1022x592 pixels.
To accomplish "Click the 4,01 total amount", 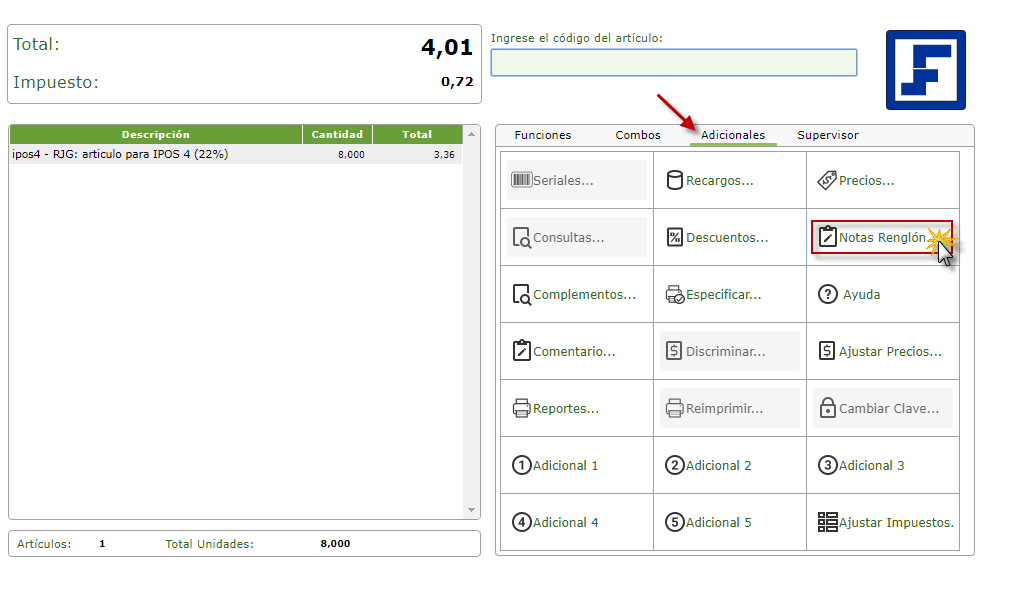I will pos(446,47).
